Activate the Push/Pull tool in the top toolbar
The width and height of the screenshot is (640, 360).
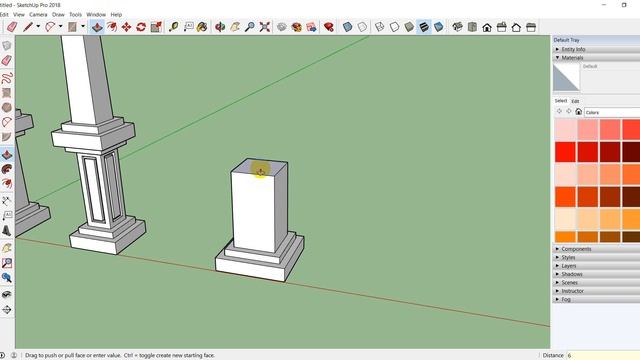(97, 27)
